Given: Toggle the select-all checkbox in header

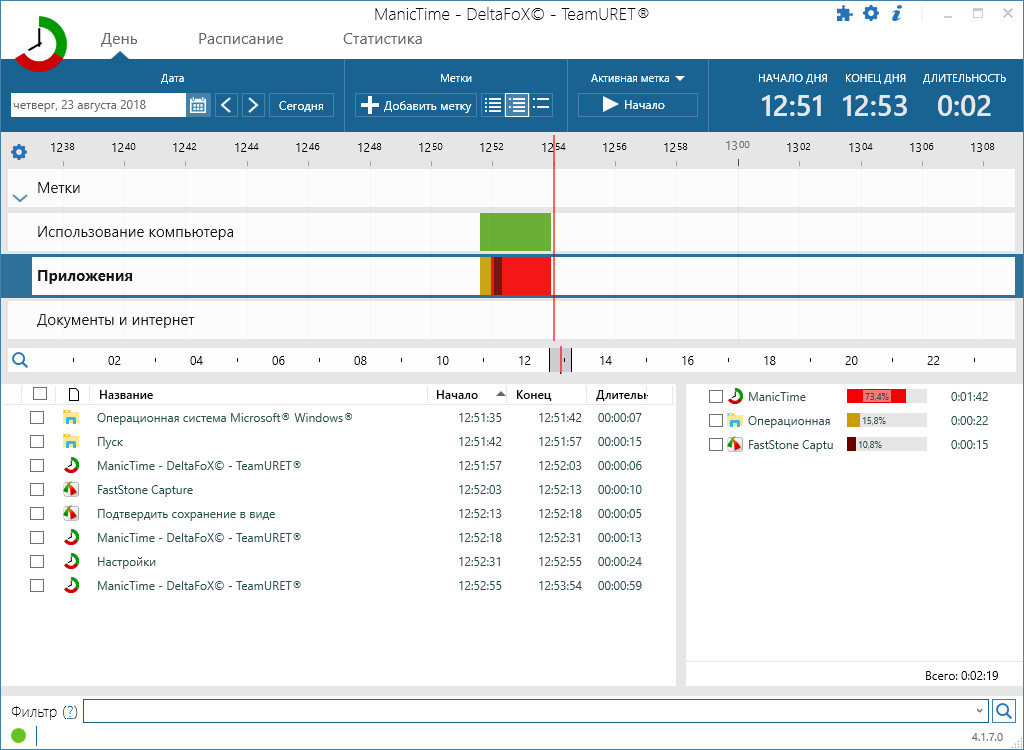Looking at the screenshot, I should 40,394.
